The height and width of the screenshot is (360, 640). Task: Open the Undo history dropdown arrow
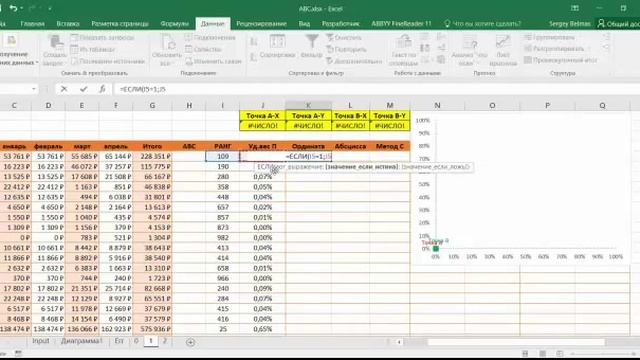pyautogui.click(x=22, y=9)
